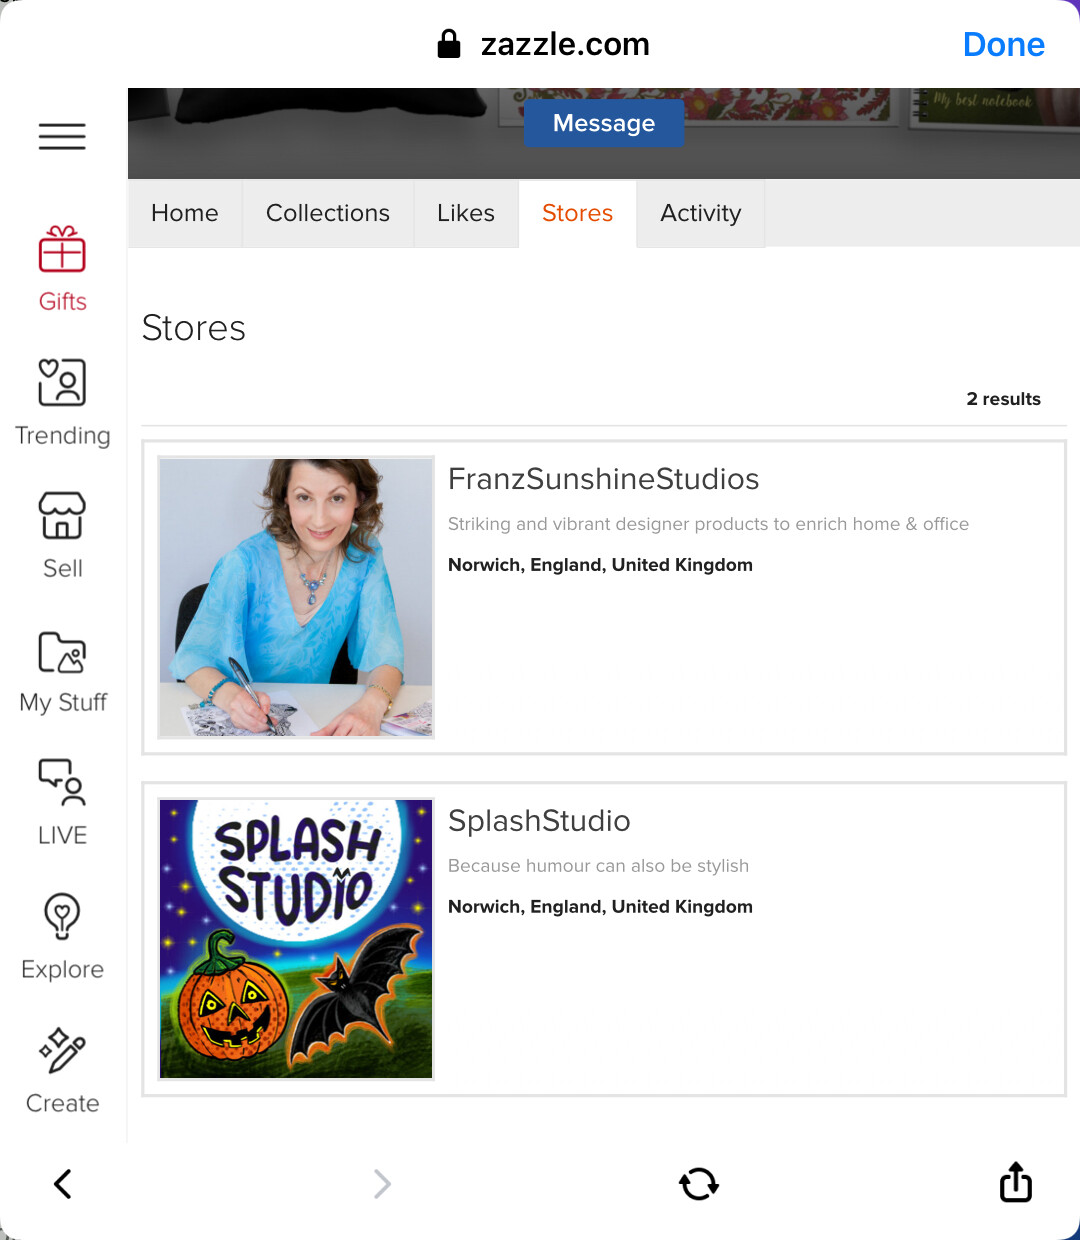Open the Likes tab
Image resolution: width=1080 pixels, height=1240 pixels.
(x=466, y=213)
